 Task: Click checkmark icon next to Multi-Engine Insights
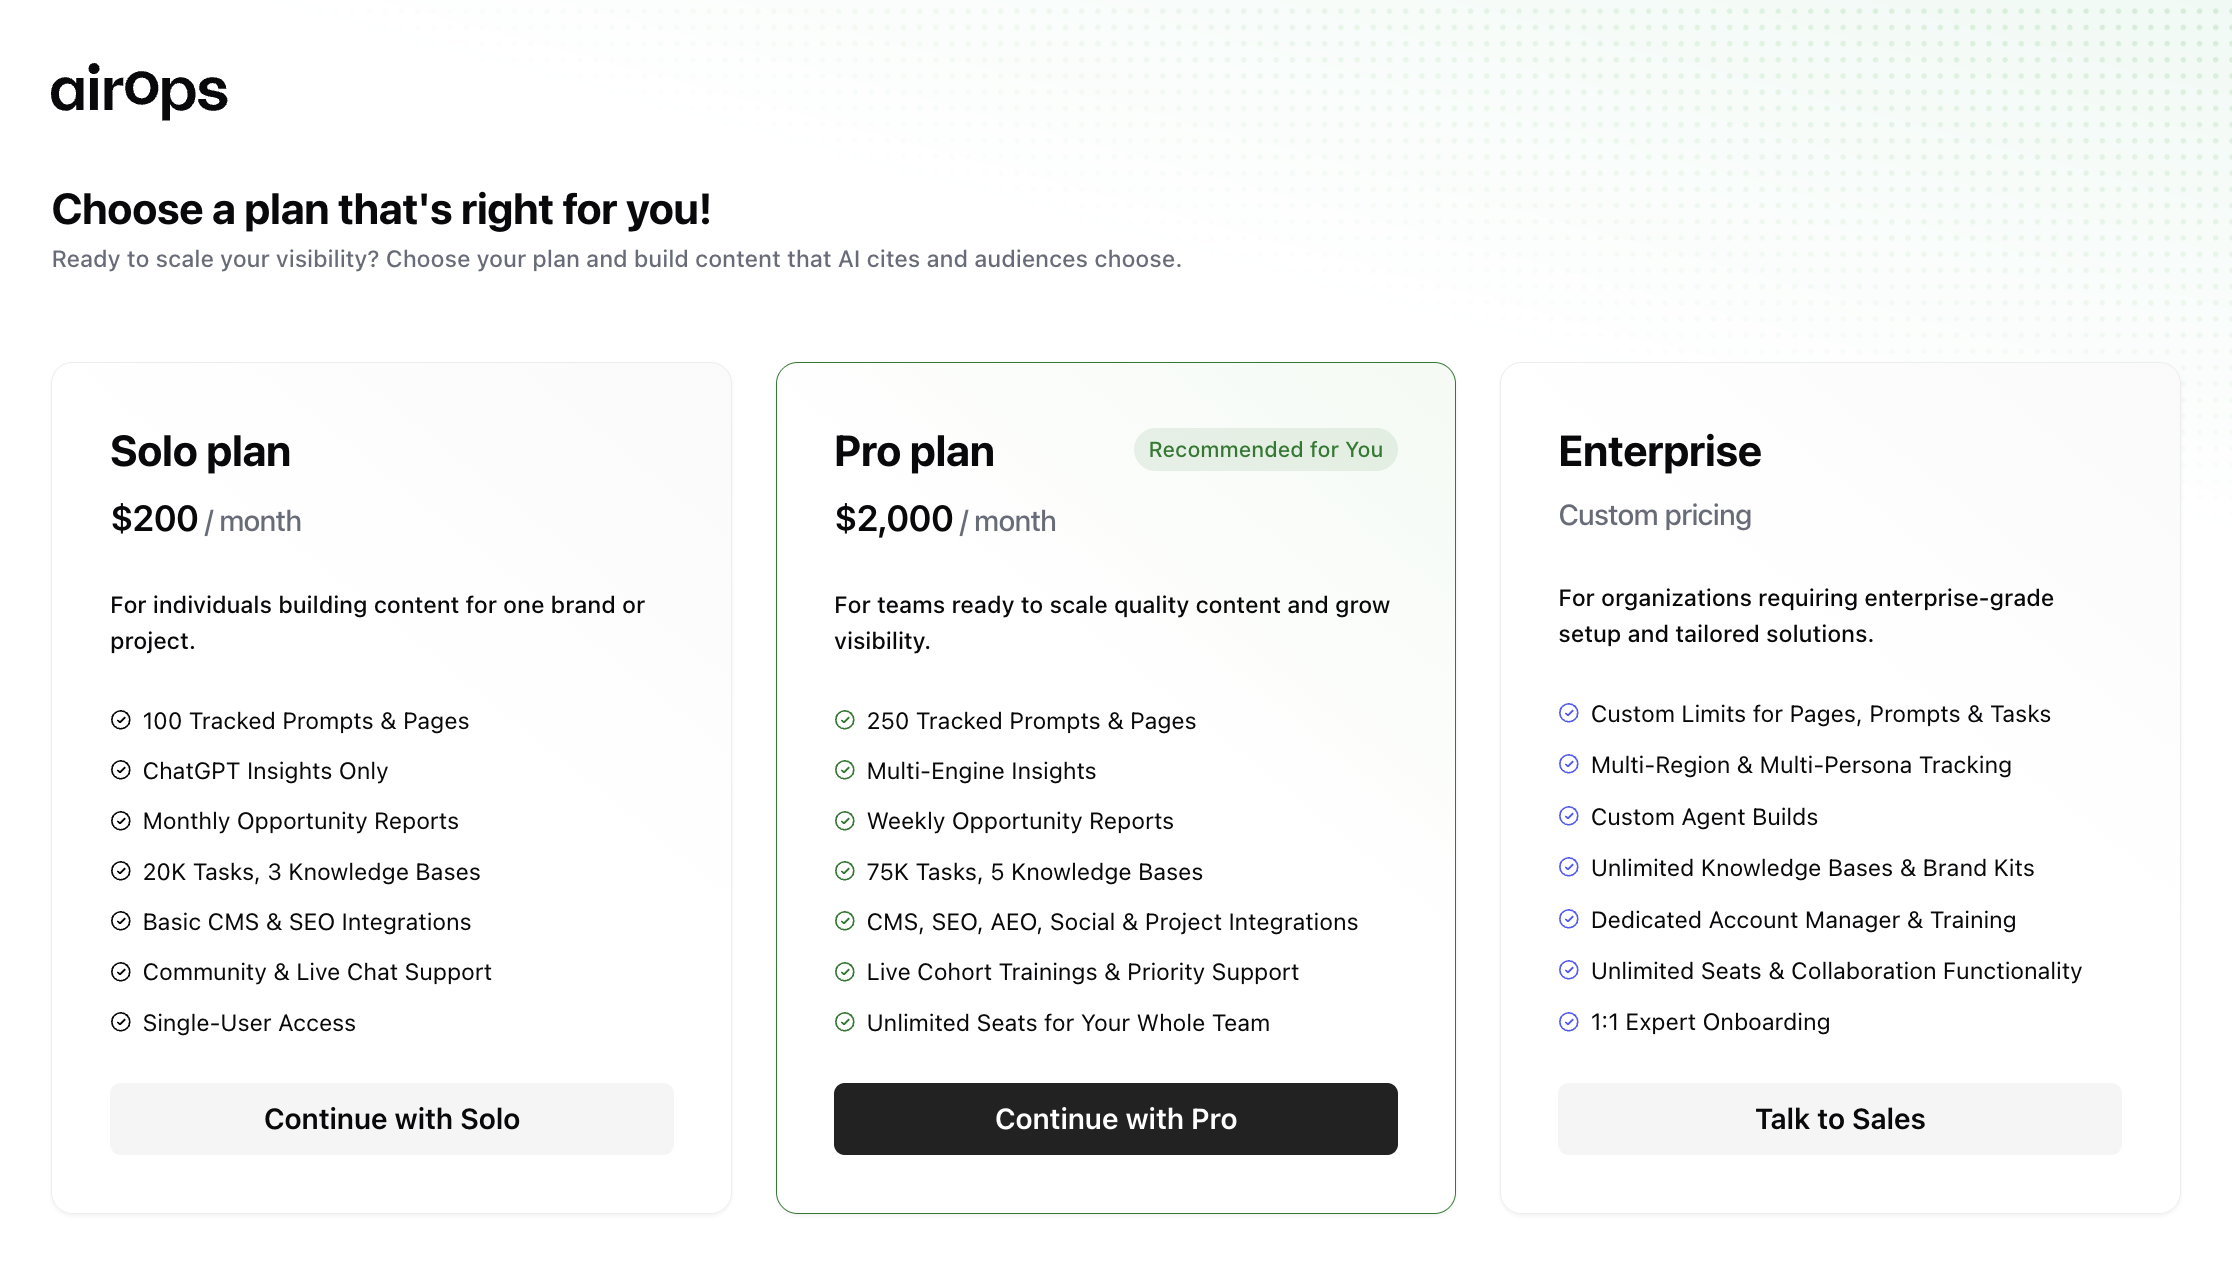click(845, 770)
